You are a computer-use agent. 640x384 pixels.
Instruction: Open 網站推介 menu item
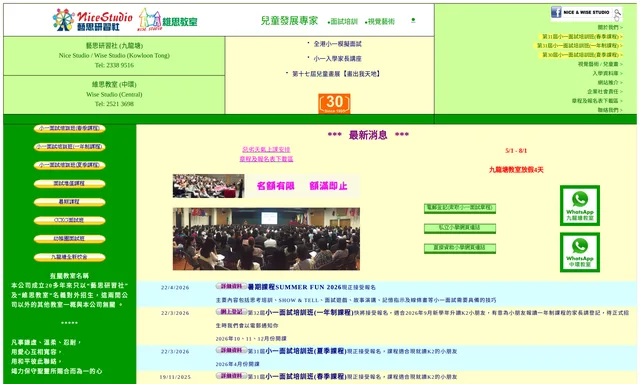(610, 82)
